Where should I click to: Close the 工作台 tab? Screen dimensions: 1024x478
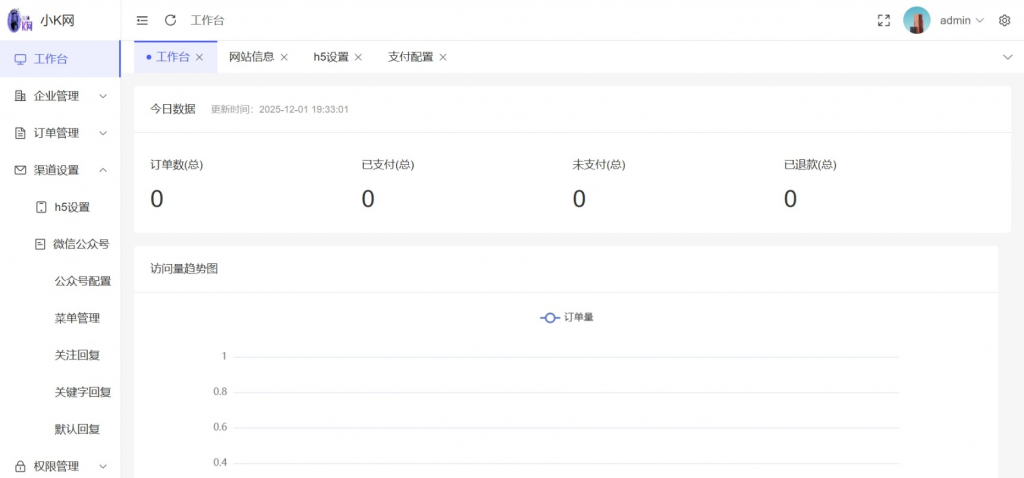[x=200, y=57]
